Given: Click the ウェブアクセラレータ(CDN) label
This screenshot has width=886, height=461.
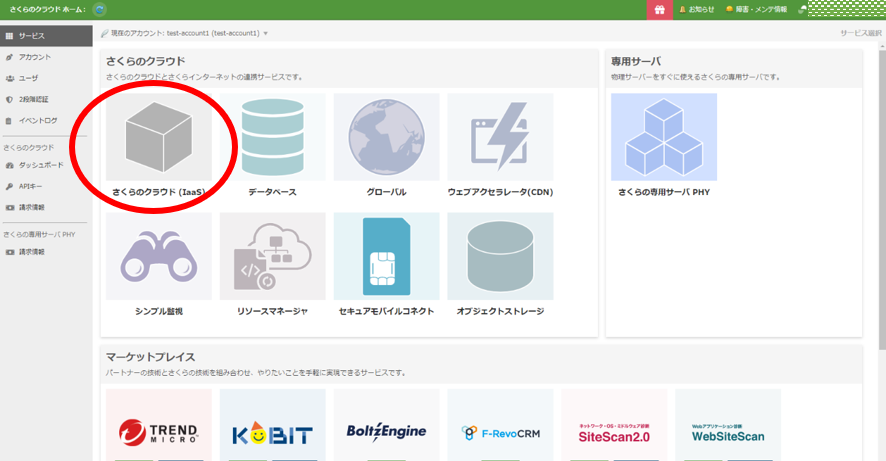Looking at the screenshot, I should (500, 192).
